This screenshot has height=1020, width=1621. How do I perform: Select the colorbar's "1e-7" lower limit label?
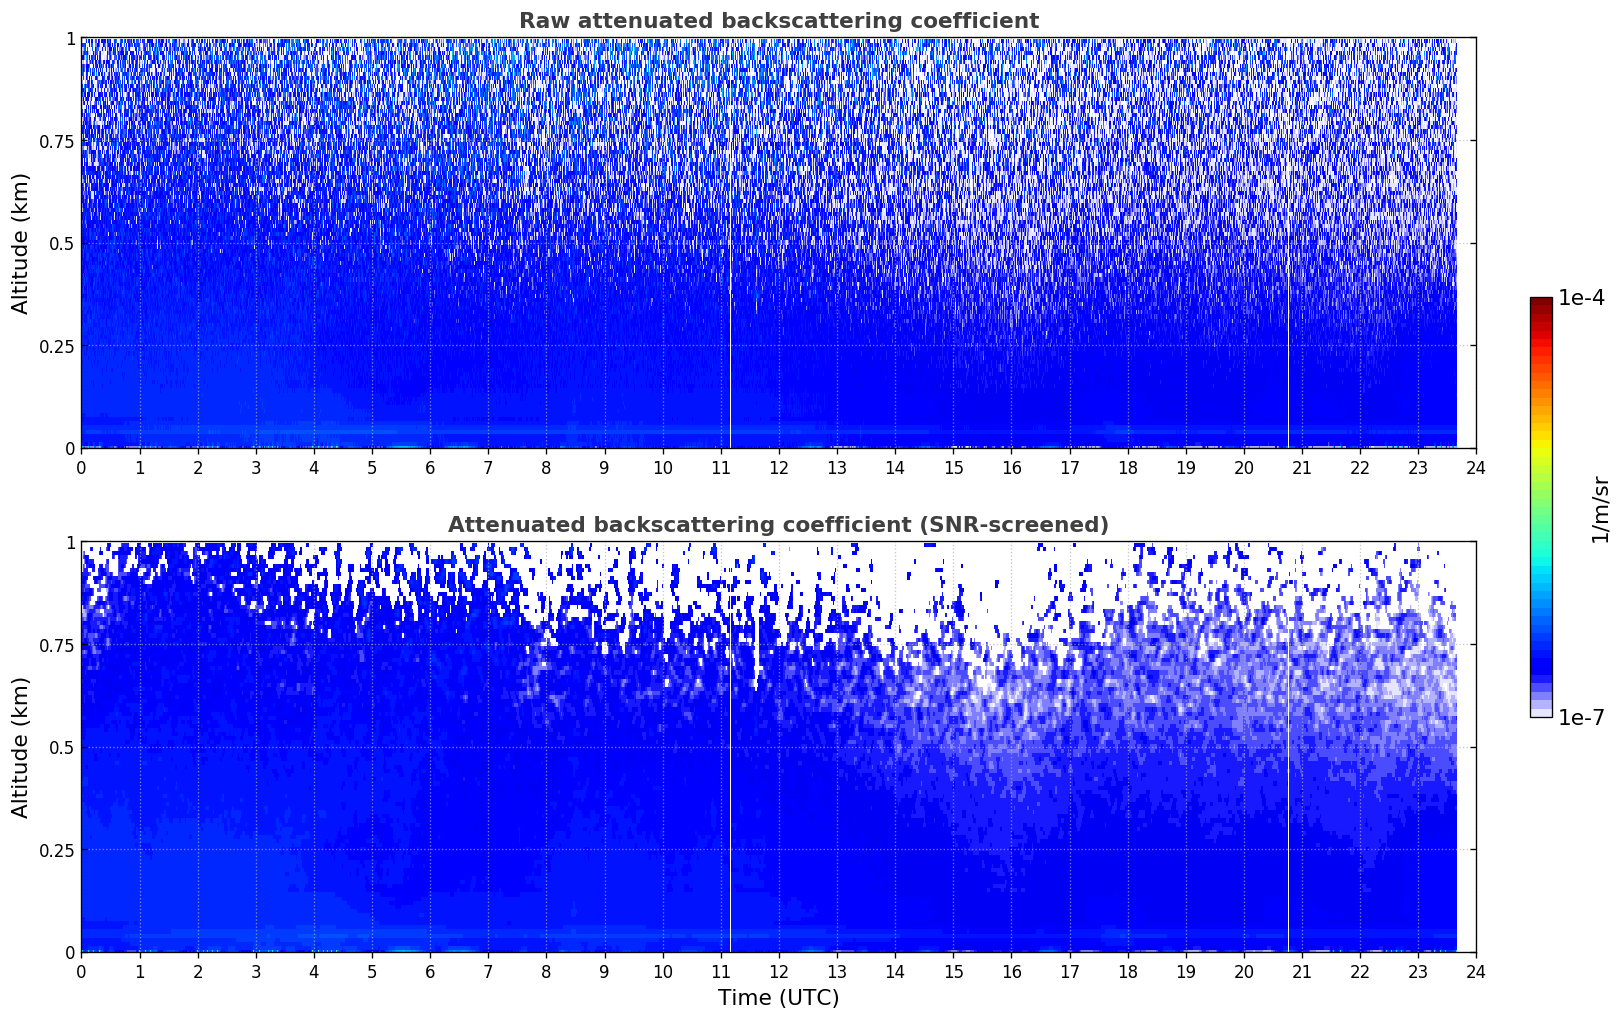pyautogui.click(x=1581, y=717)
